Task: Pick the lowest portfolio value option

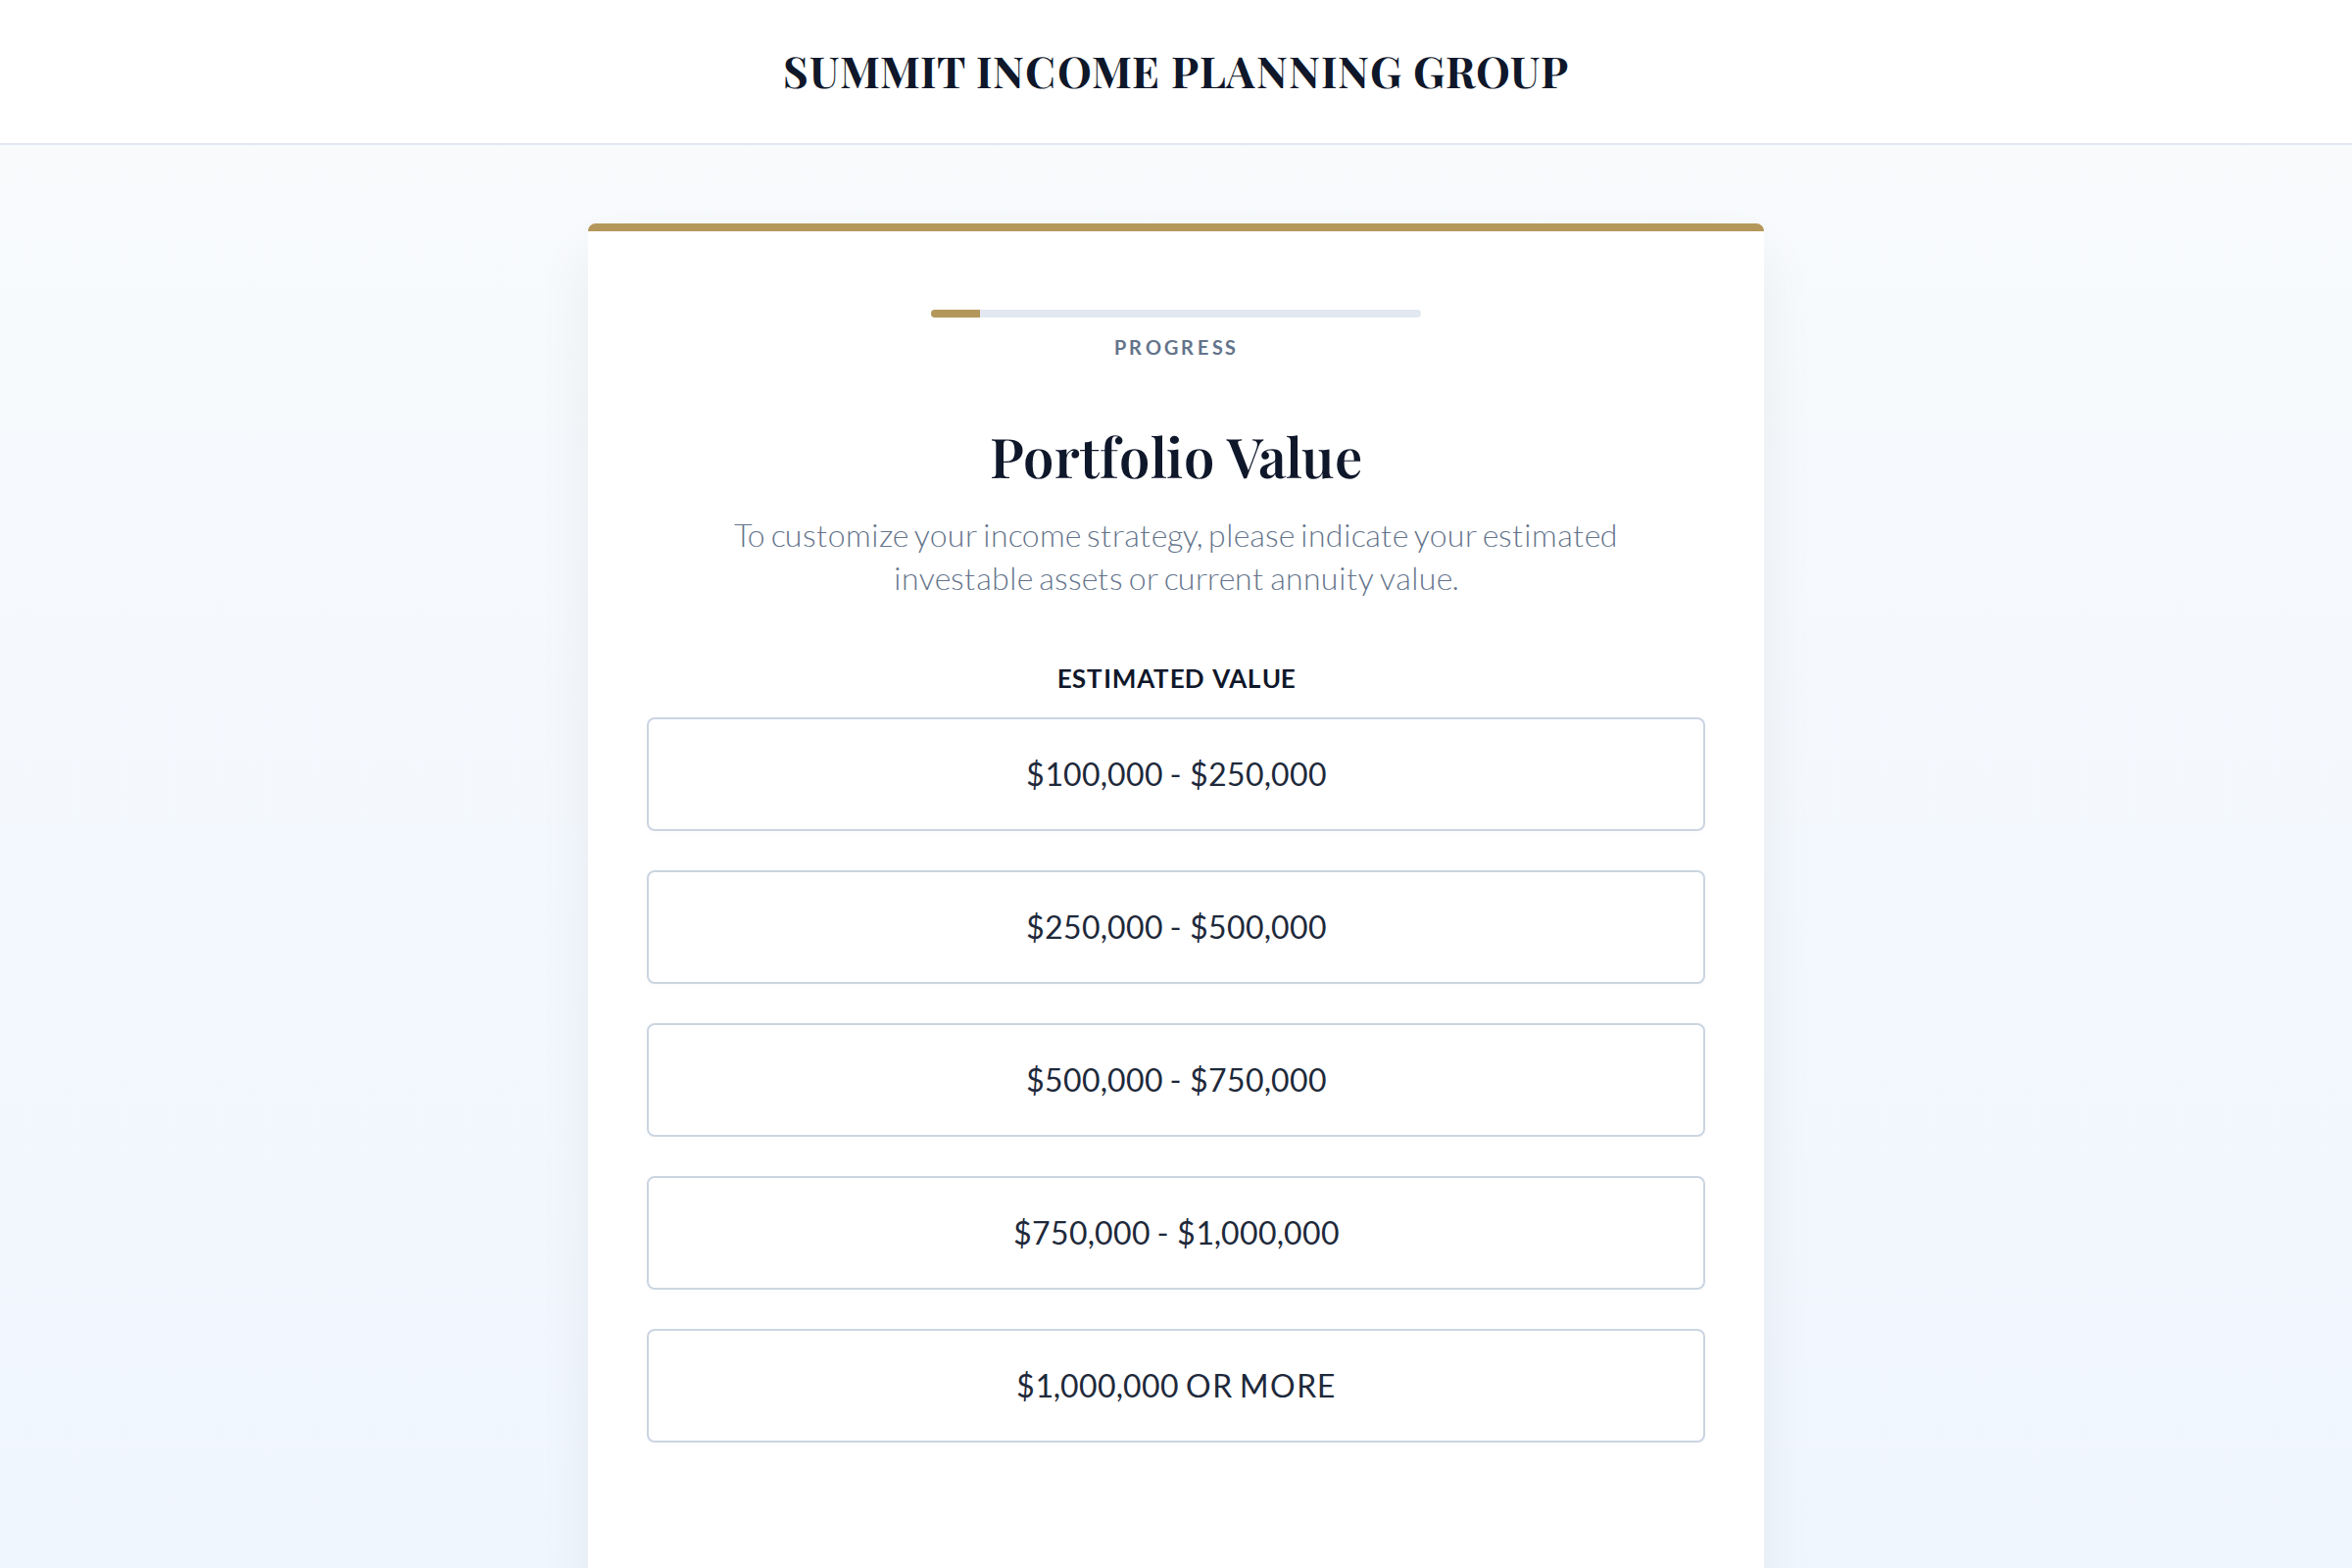Action: pos(1175,774)
